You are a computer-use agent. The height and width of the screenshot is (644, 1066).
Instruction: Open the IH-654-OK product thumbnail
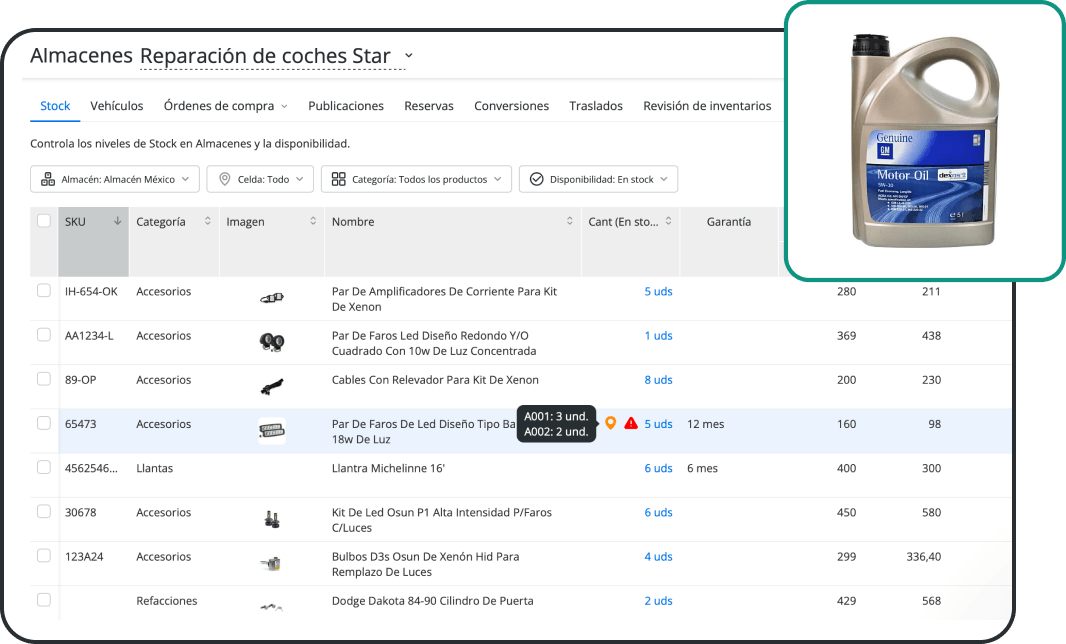click(272, 297)
